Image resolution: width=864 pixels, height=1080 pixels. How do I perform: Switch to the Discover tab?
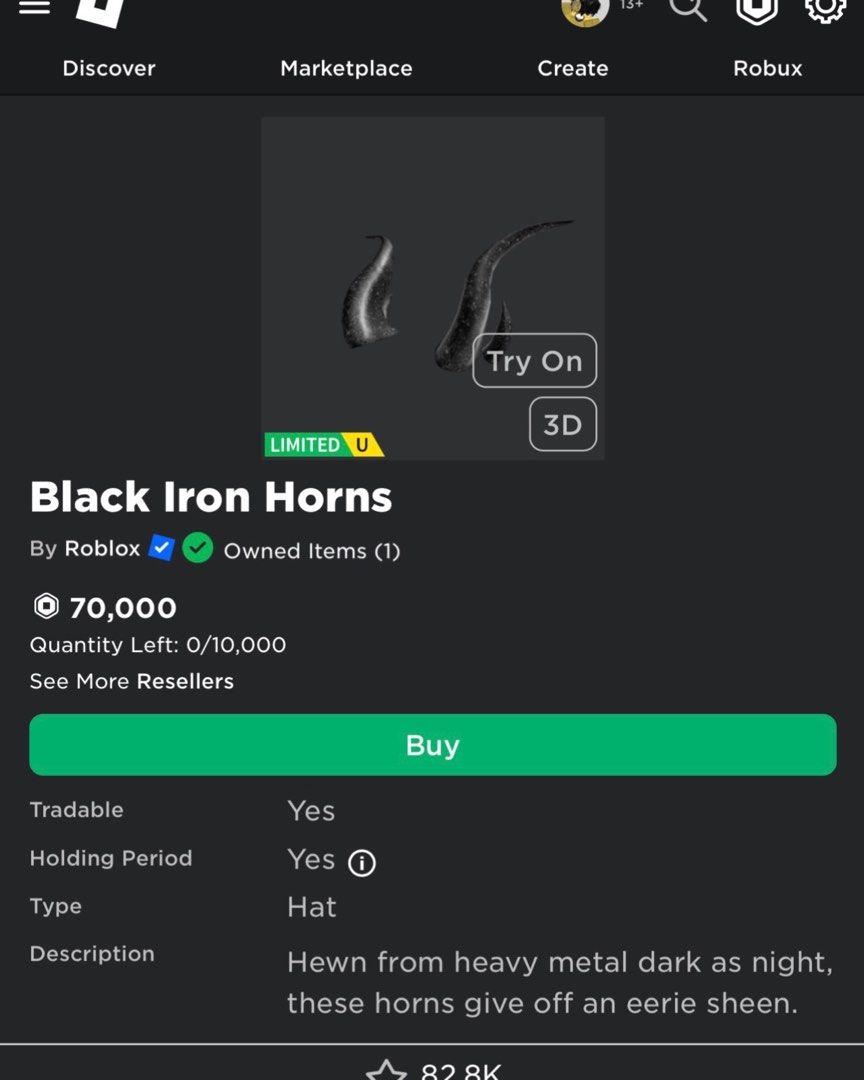(108, 68)
